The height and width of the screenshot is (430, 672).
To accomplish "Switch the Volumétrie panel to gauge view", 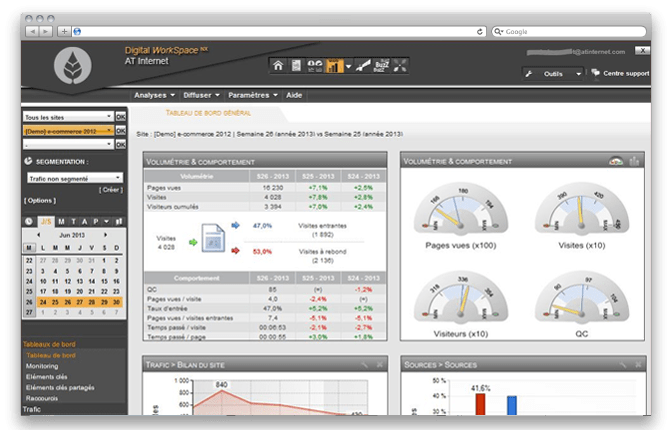I will pyautogui.click(x=616, y=161).
